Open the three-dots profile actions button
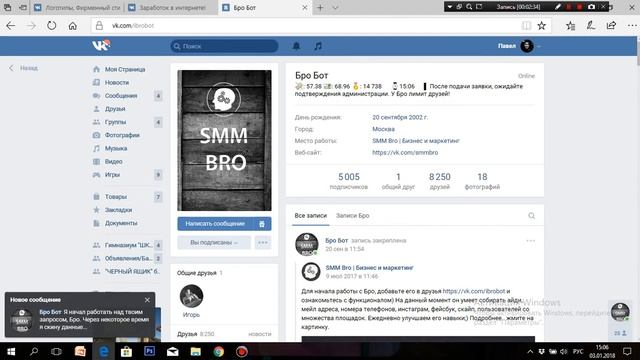The width and height of the screenshot is (640, 360). (263, 242)
